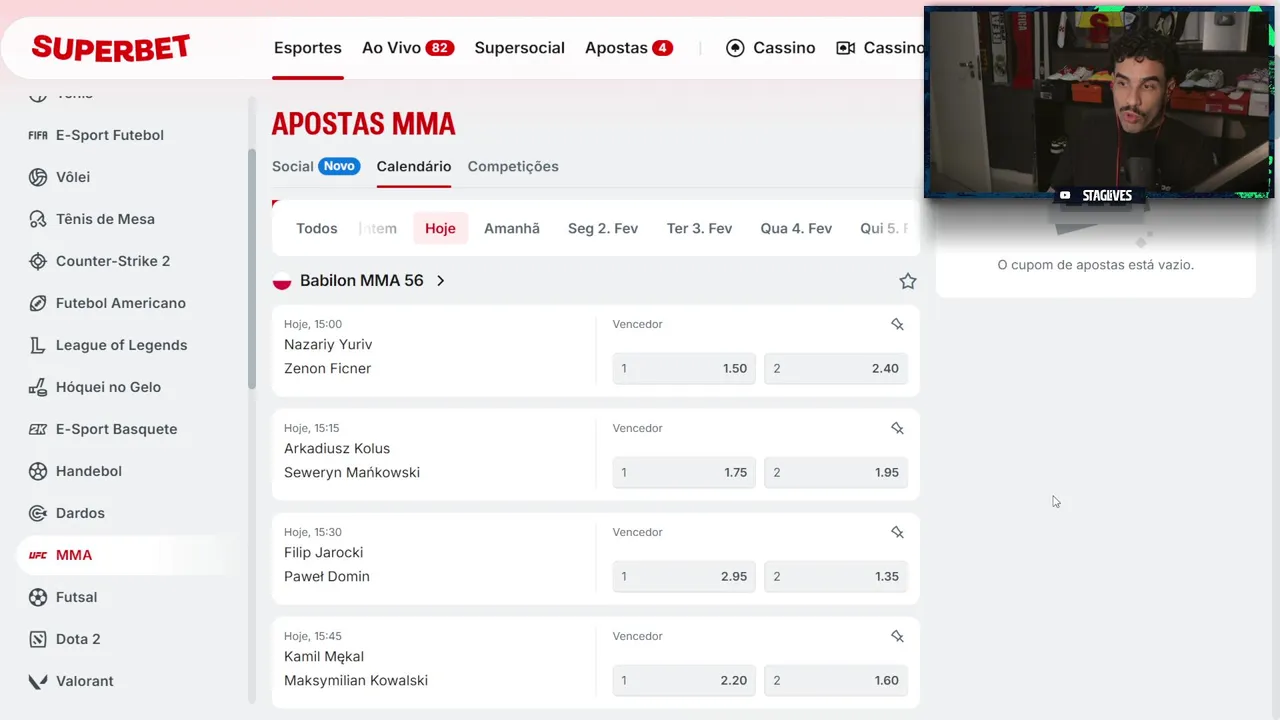The height and width of the screenshot is (720, 1280).
Task: Pin the Nazariy Yuriv vs Zenon Ficner fight
Action: pyautogui.click(x=897, y=324)
